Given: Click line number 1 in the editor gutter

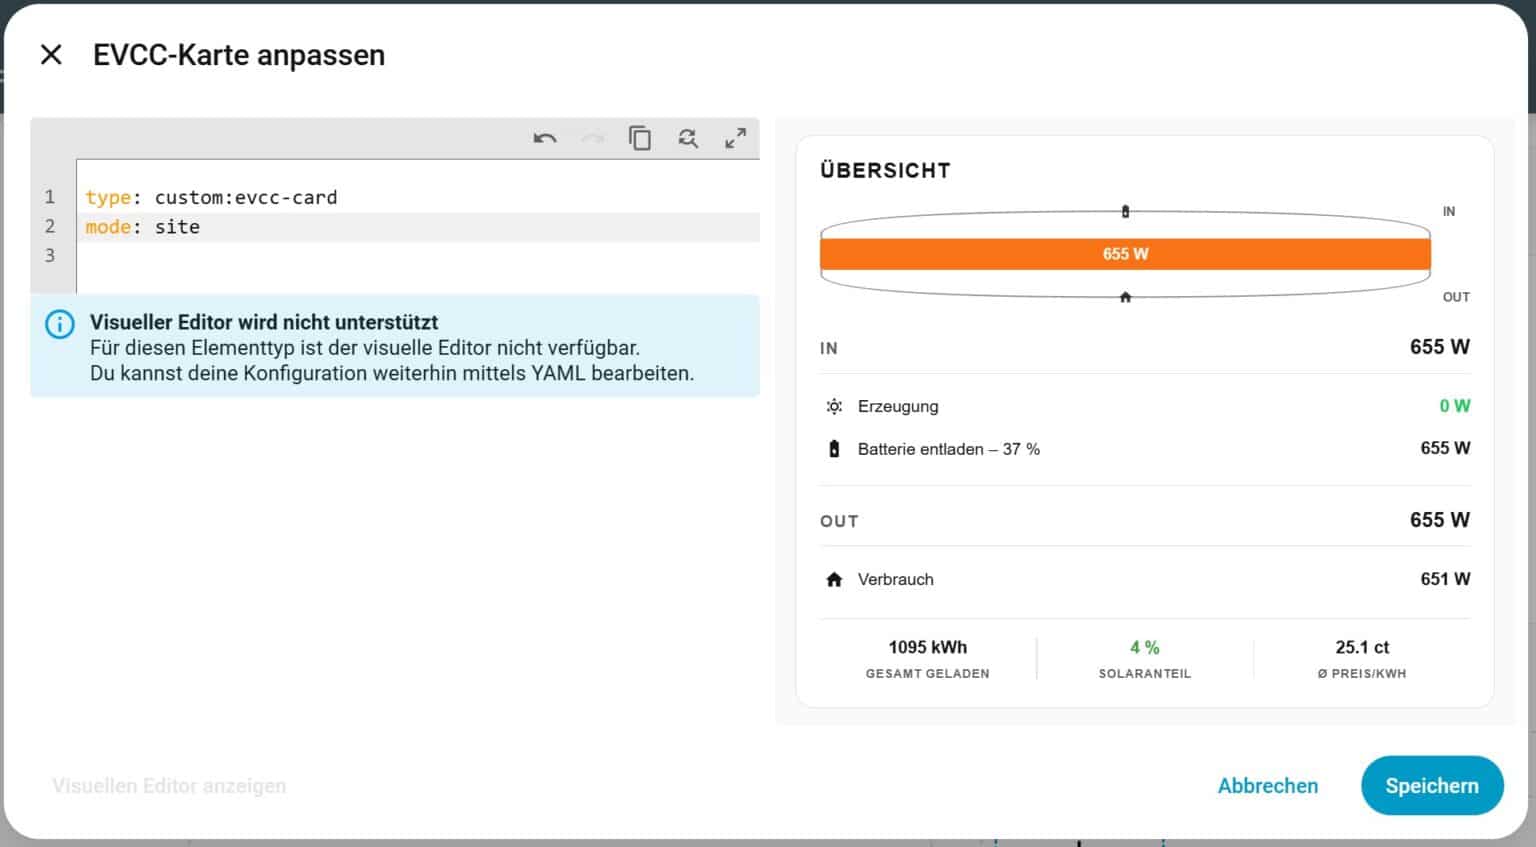Looking at the screenshot, I should click(50, 197).
